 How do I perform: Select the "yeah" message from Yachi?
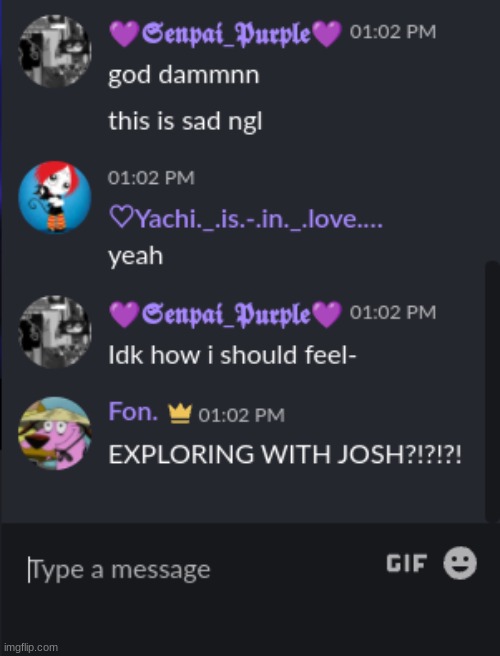136,256
